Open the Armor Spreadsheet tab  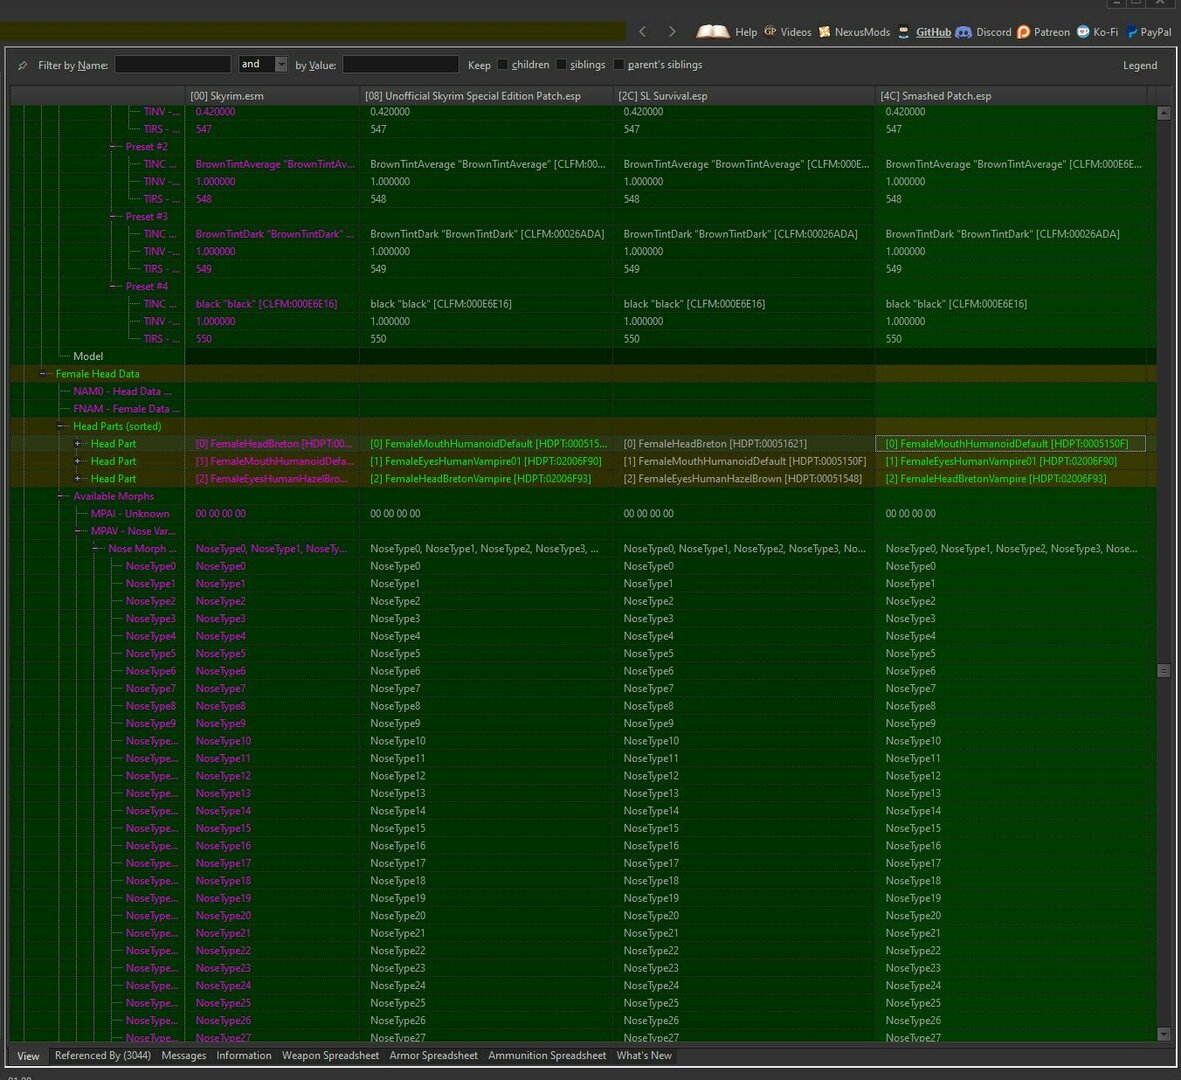coord(433,1056)
